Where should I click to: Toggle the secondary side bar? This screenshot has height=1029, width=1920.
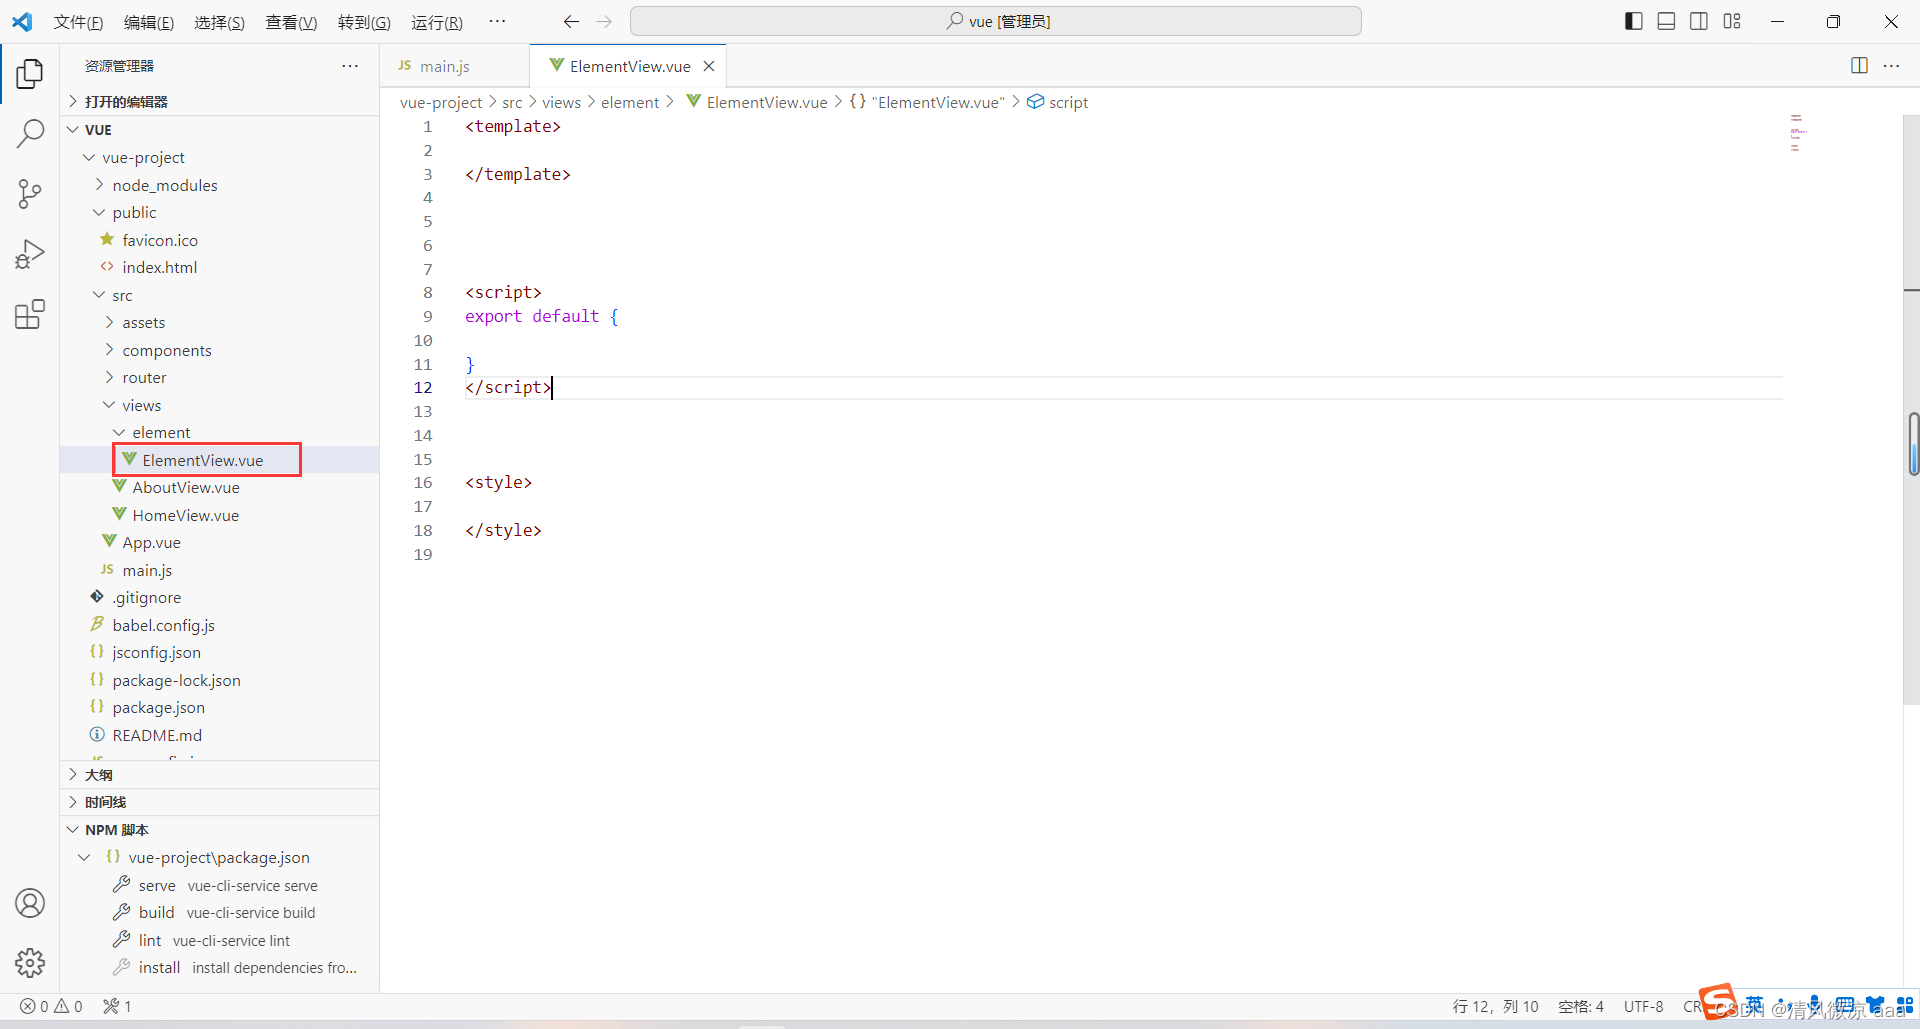(x=1699, y=21)
